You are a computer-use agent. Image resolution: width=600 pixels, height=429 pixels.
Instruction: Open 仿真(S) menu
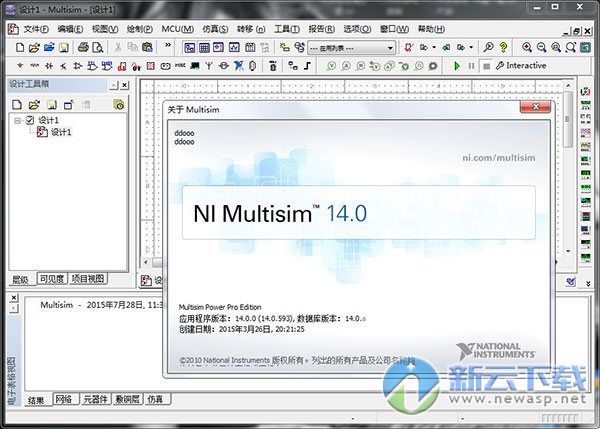[215, 29]
